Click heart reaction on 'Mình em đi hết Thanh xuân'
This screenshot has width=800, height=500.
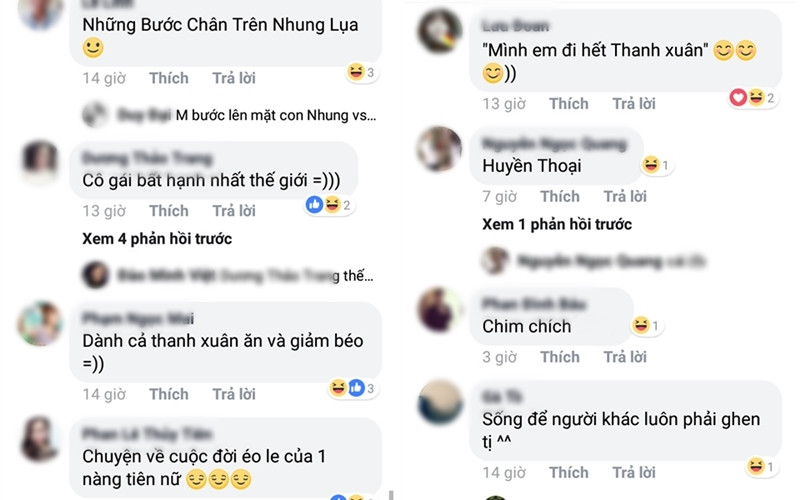pos(738,97)
